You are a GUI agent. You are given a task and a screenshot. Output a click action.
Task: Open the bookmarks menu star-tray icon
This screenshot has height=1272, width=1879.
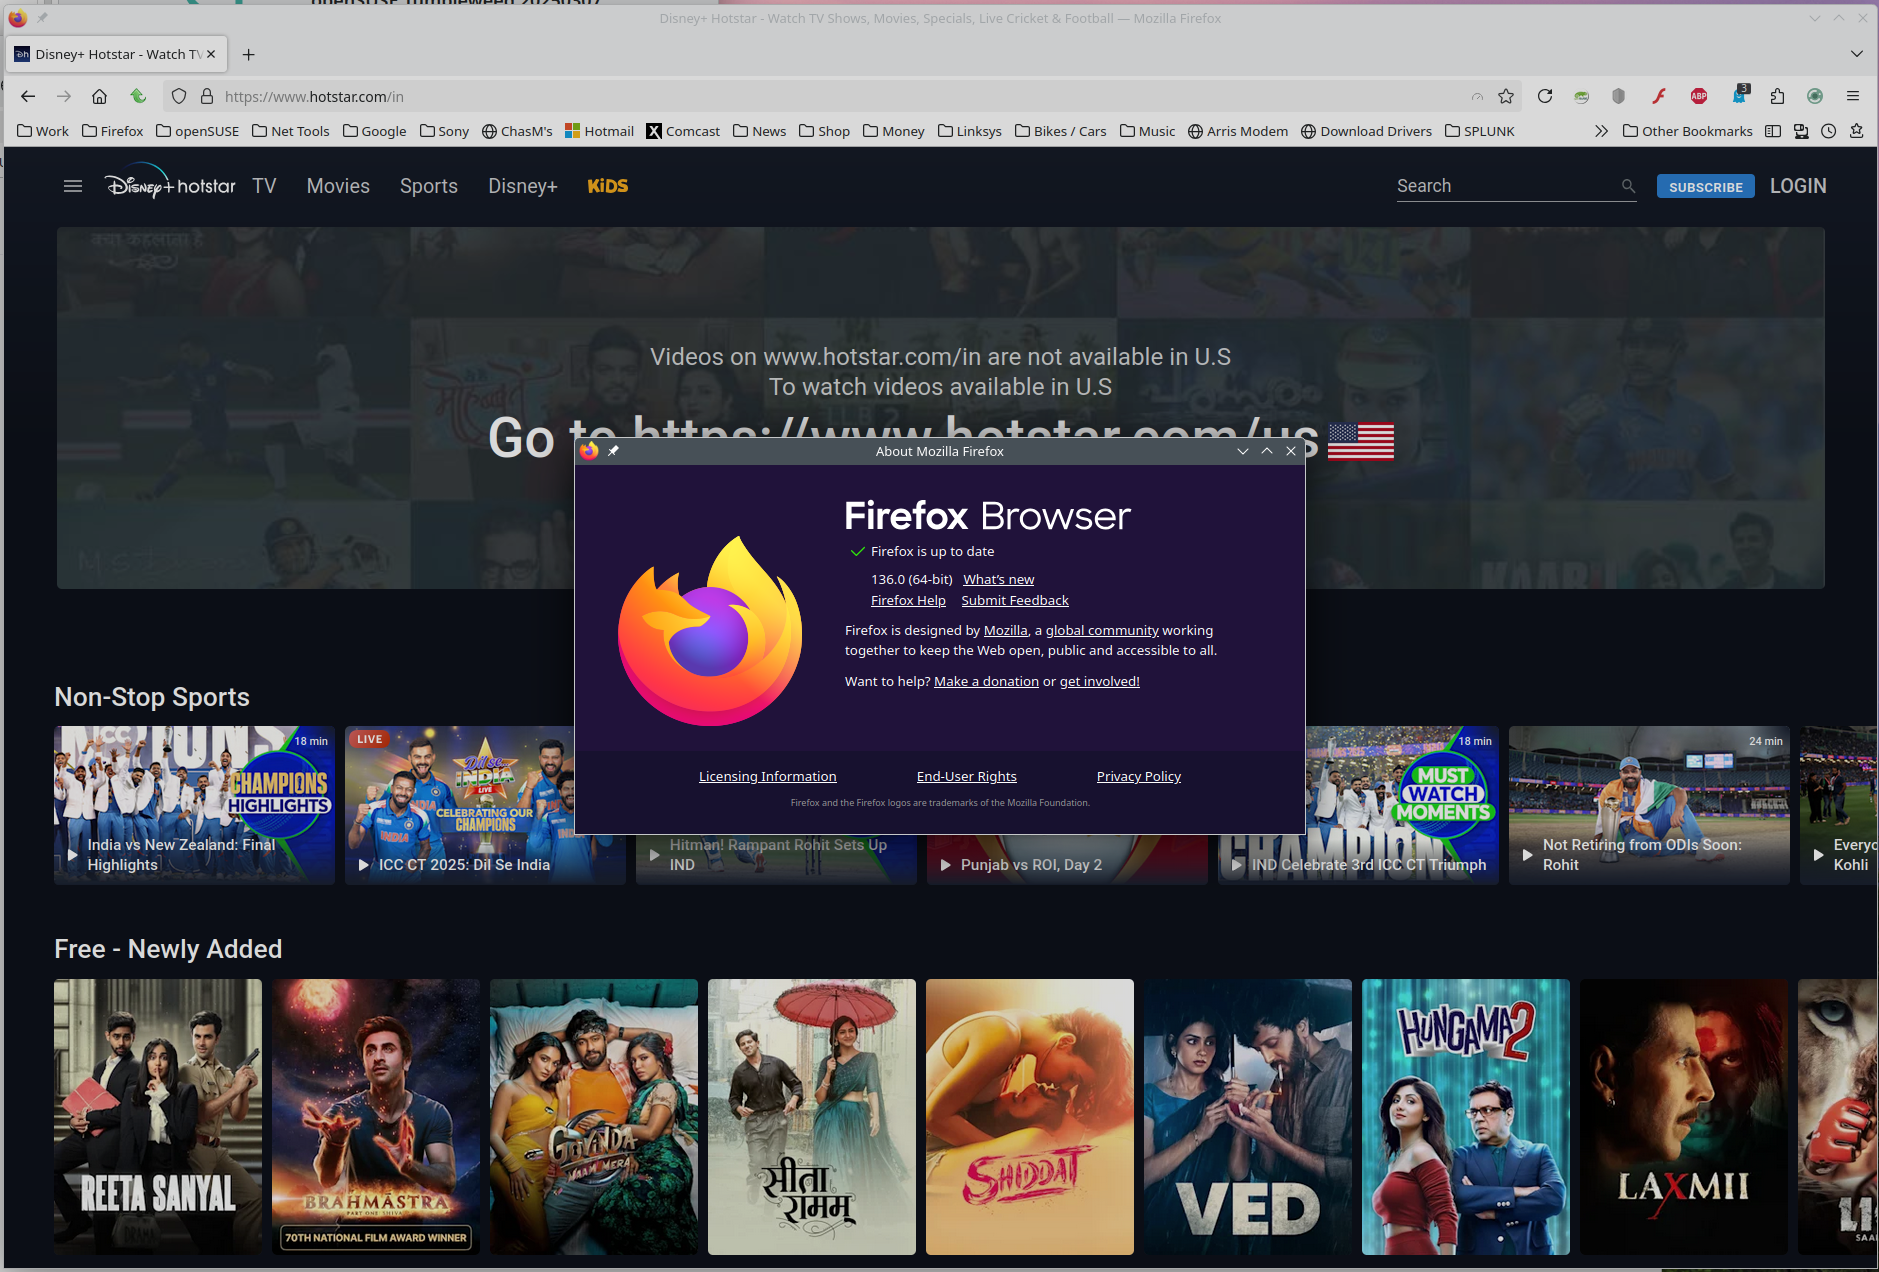(1856, 131)
